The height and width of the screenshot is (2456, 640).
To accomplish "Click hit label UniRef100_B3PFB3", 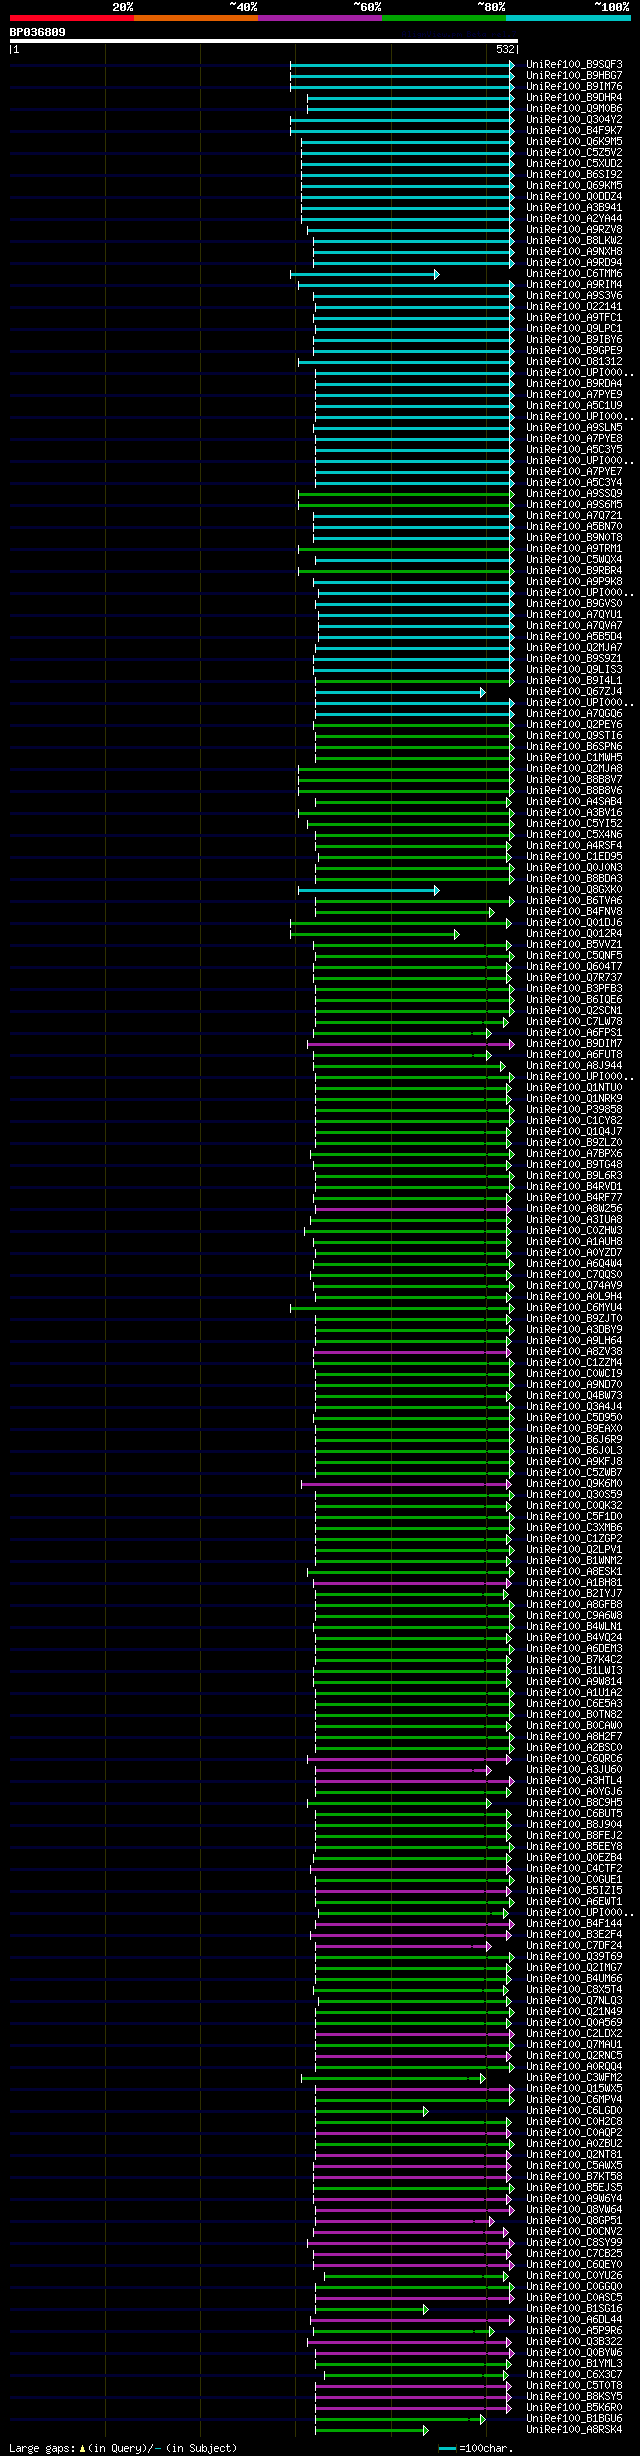I will [x=574, y=989].
